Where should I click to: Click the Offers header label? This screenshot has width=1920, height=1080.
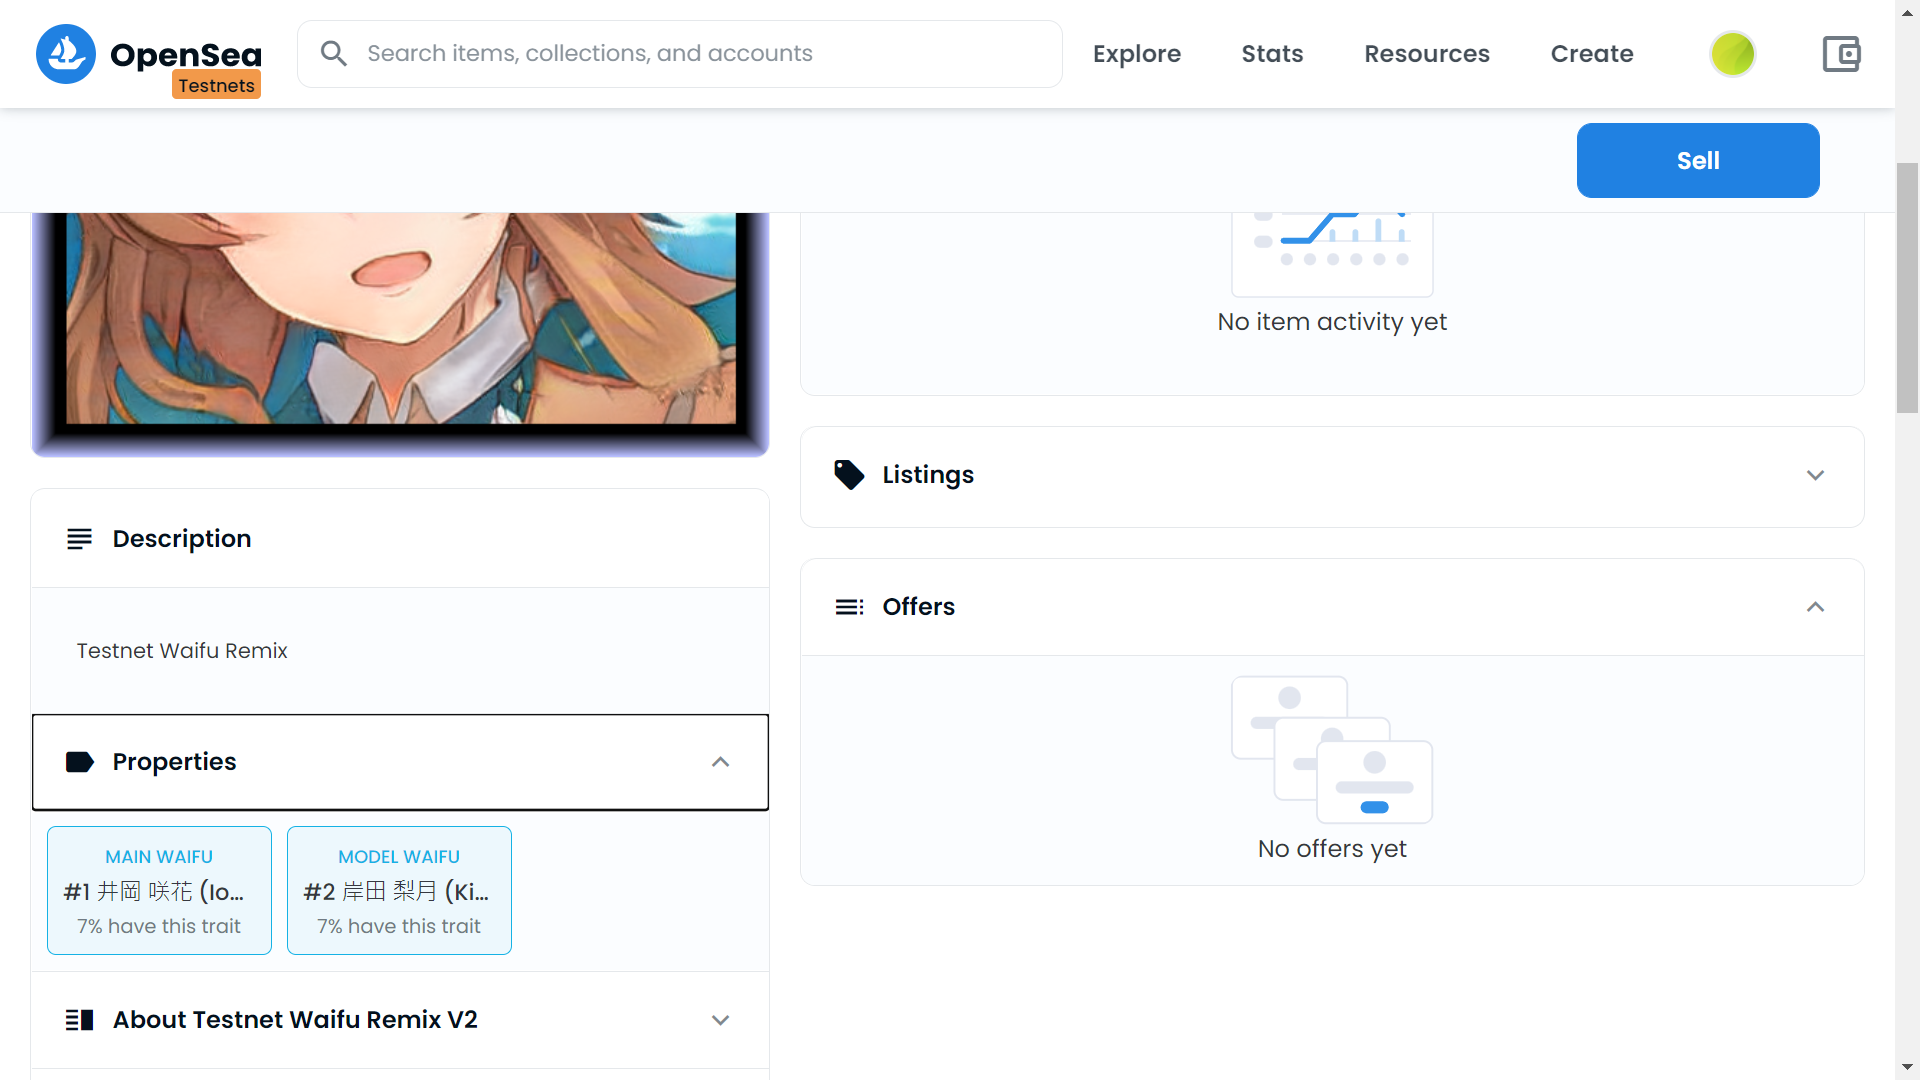coord(919,607)
